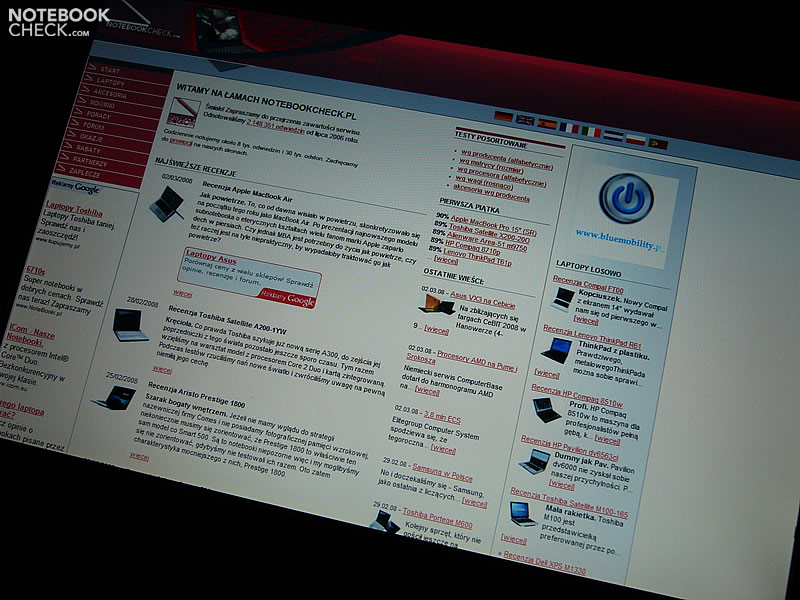The image size is (800, 600).
Task: Click the '6710s' sidebar ad link
Action: click(36, 270)
